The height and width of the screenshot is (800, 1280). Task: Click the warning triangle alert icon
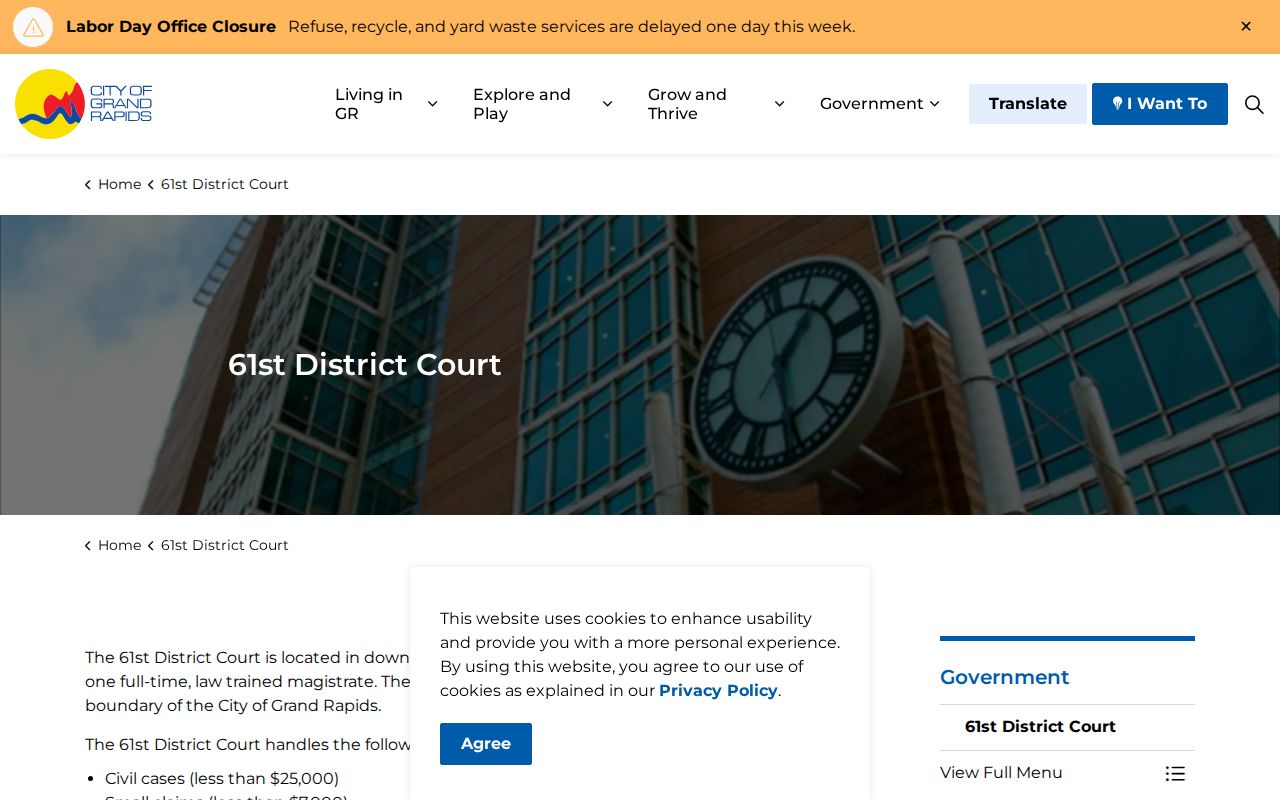tap(33, 27)
